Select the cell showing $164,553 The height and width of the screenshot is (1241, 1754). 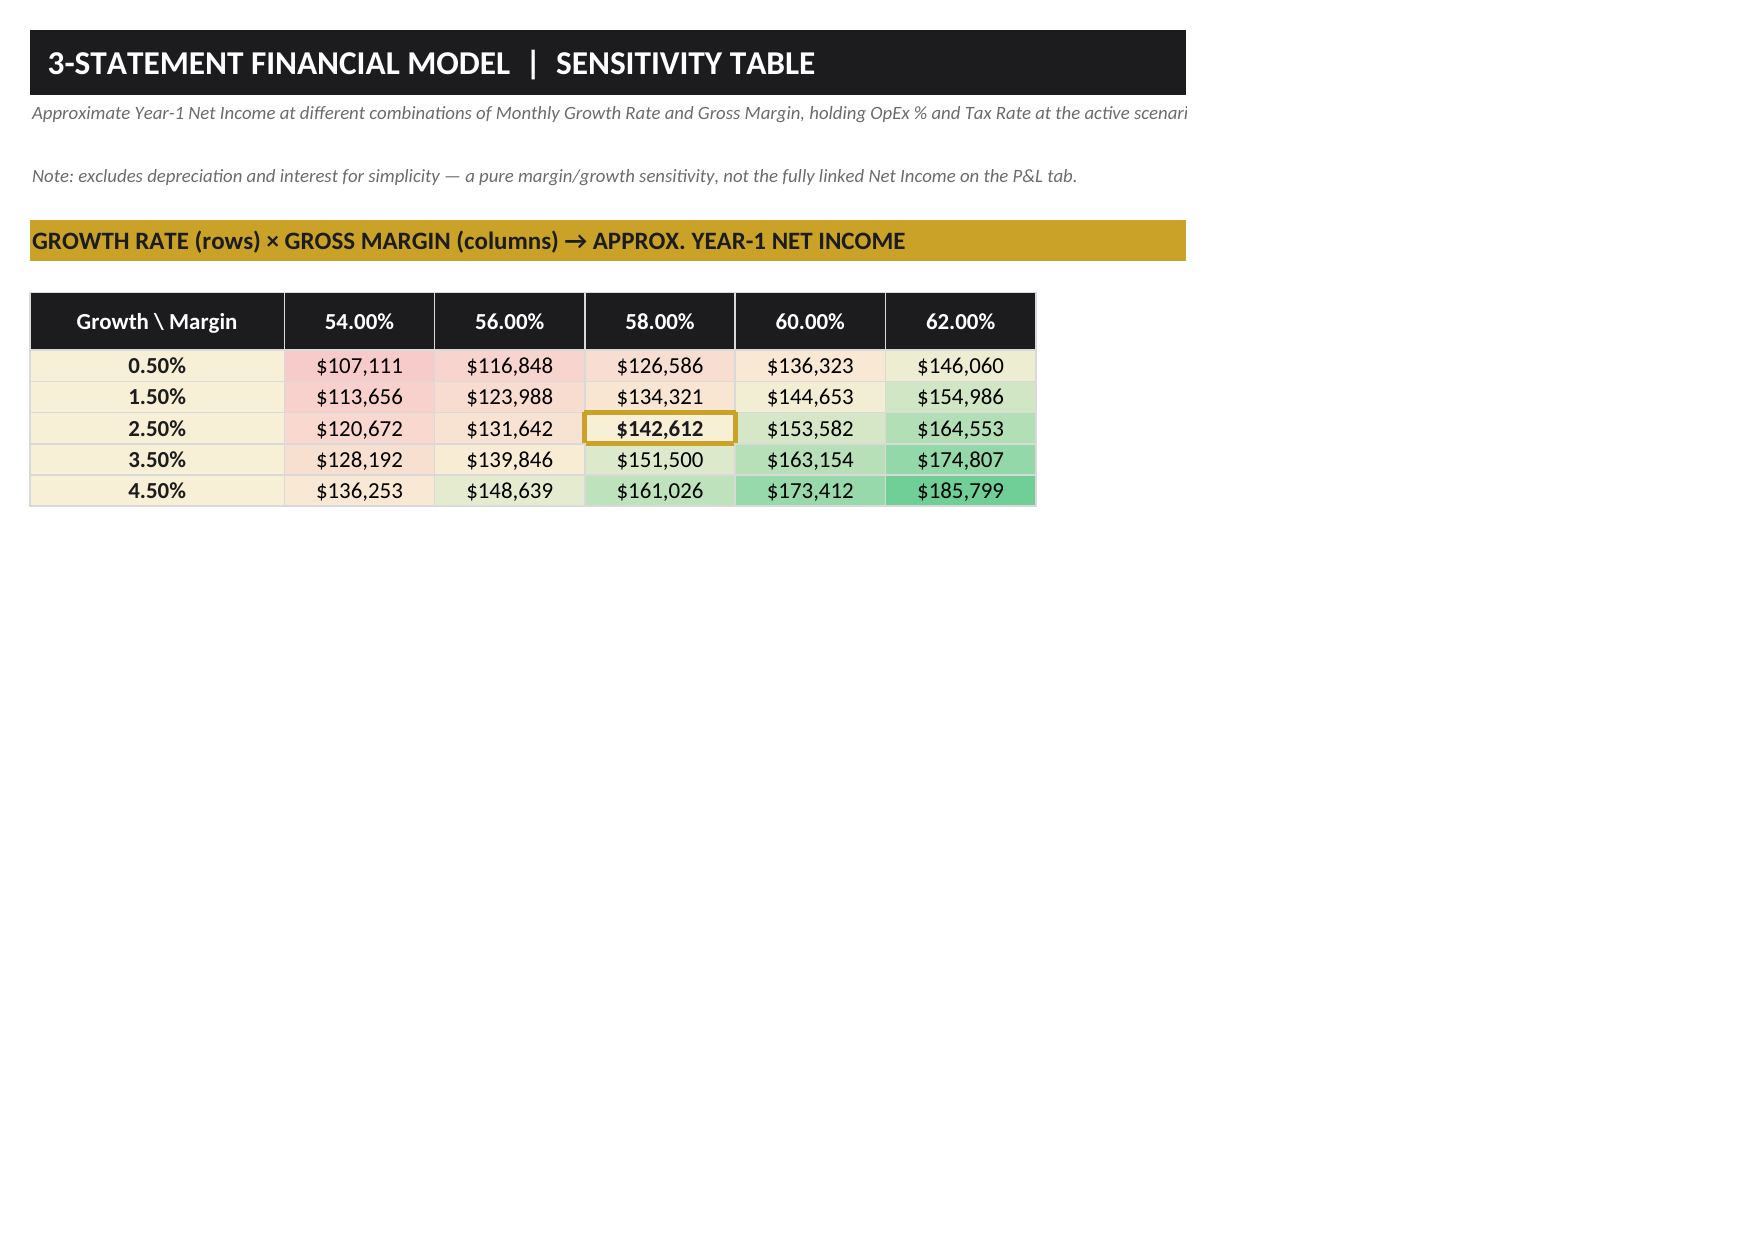[x=960, y=428]
